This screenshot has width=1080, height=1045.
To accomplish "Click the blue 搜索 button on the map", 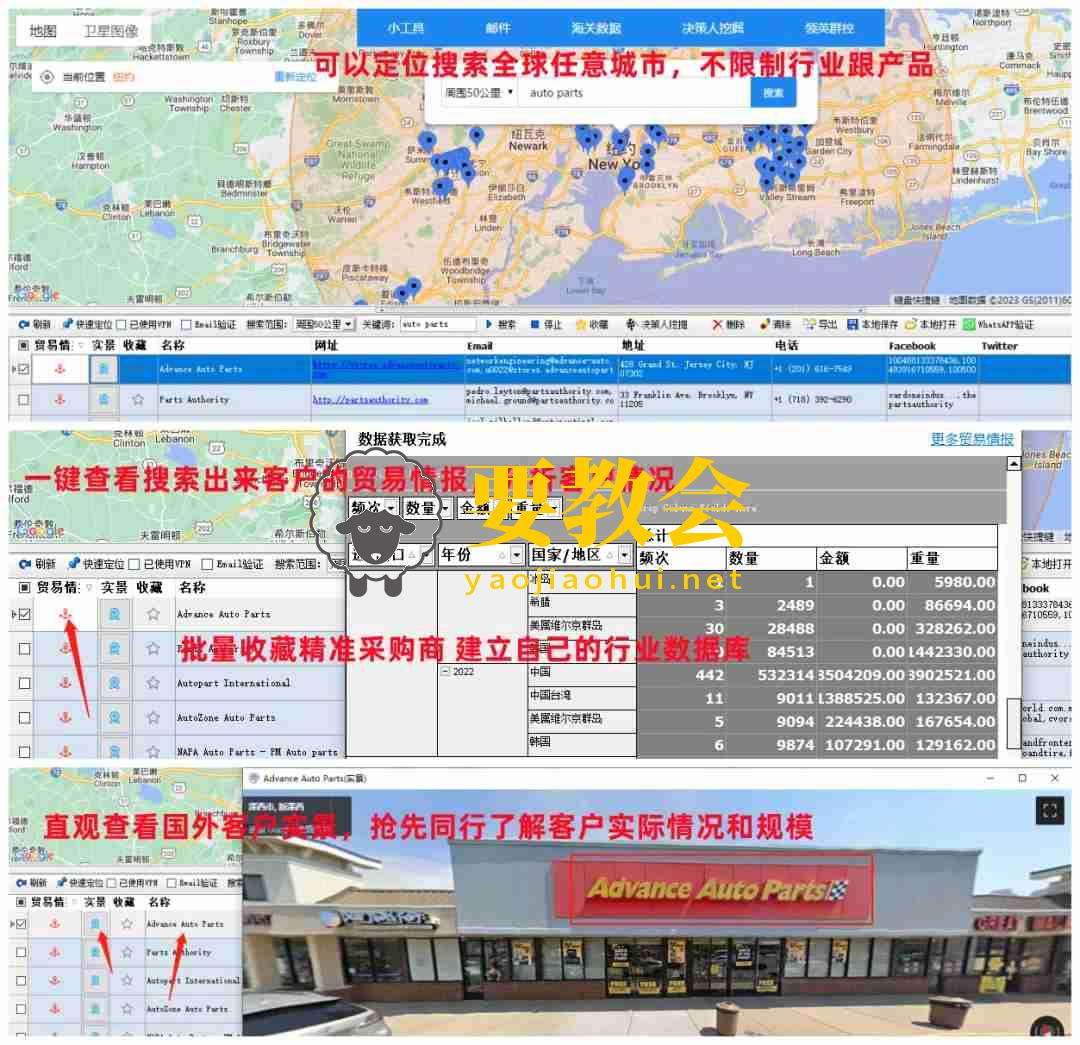I will click(773, 93).
